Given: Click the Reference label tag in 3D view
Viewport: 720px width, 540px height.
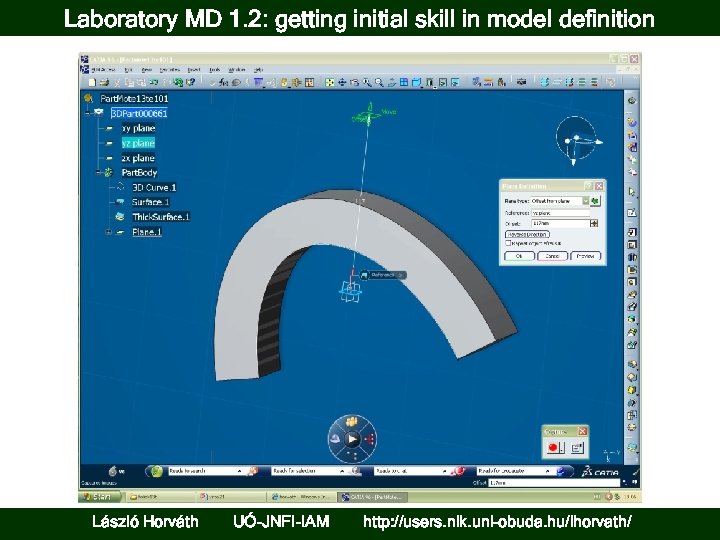Looking at the screenshot, I should tap(383, 275).
